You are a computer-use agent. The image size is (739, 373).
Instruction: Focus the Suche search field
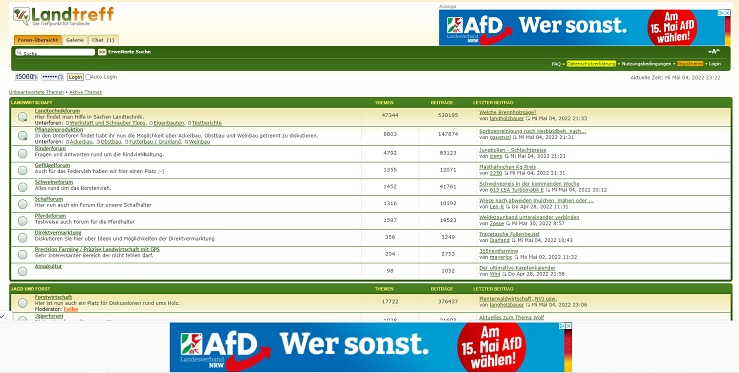[x=55, y=52]
